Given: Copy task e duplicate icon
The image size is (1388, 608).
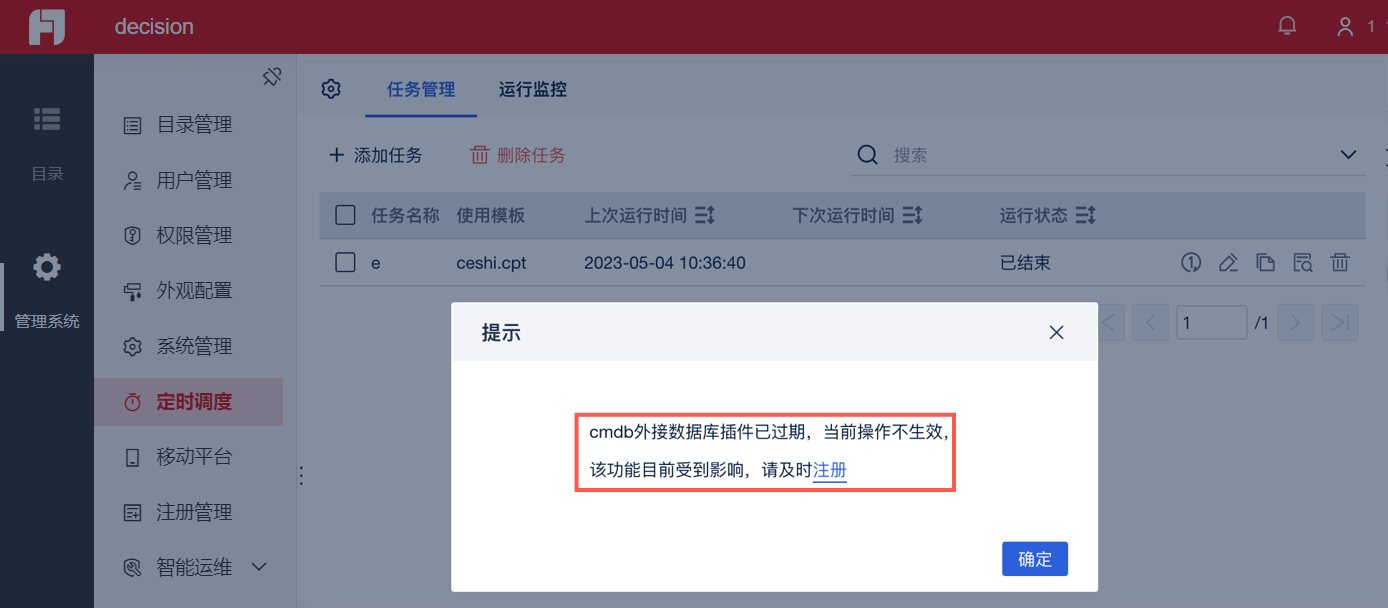Looking at the screenshot, I should coord(1265,263).
